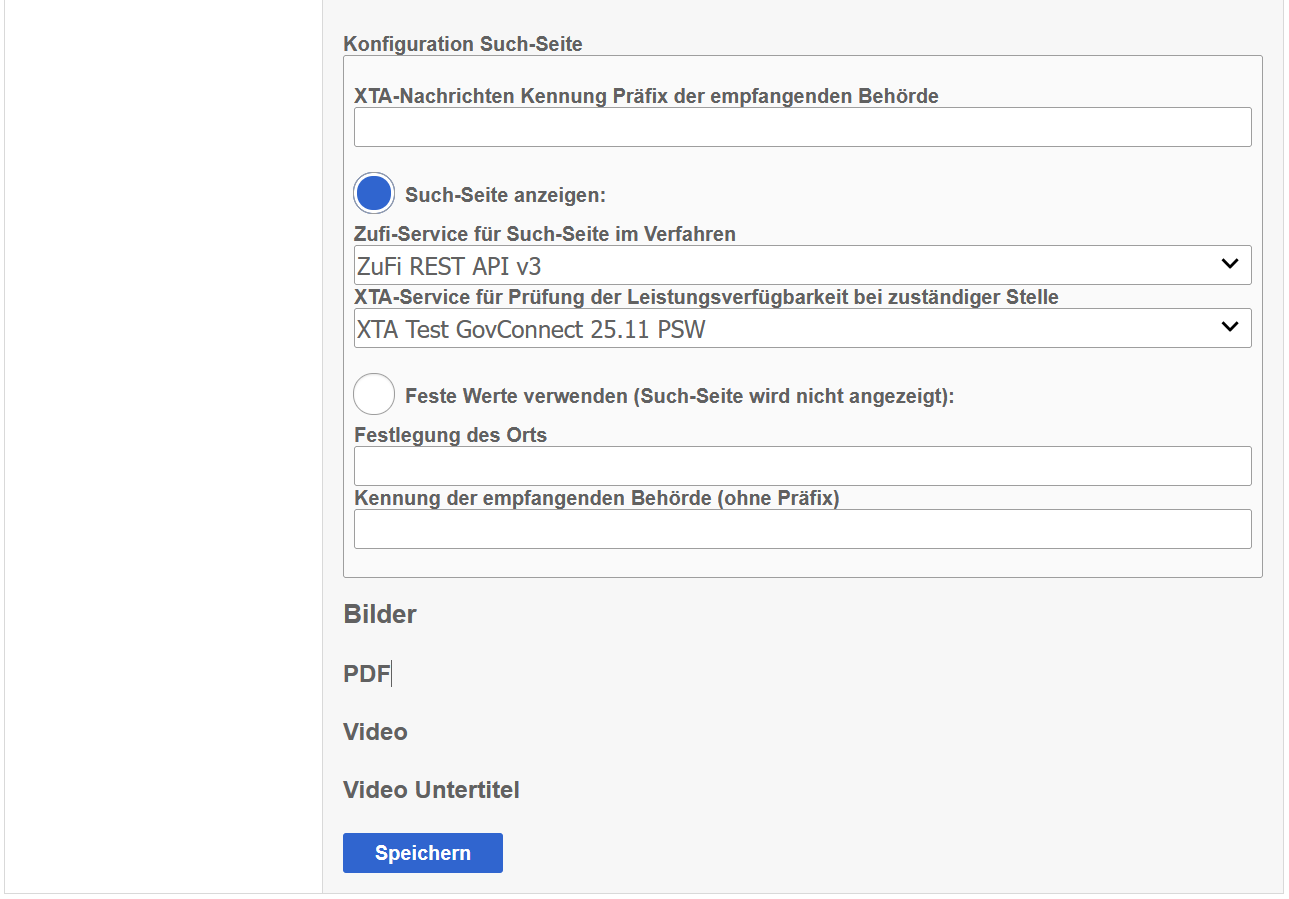Screen dimensions: 1289x899
Task: Click the chevron arrow of the XTA-Service dropdown
Action: [x=1230, y=327]
